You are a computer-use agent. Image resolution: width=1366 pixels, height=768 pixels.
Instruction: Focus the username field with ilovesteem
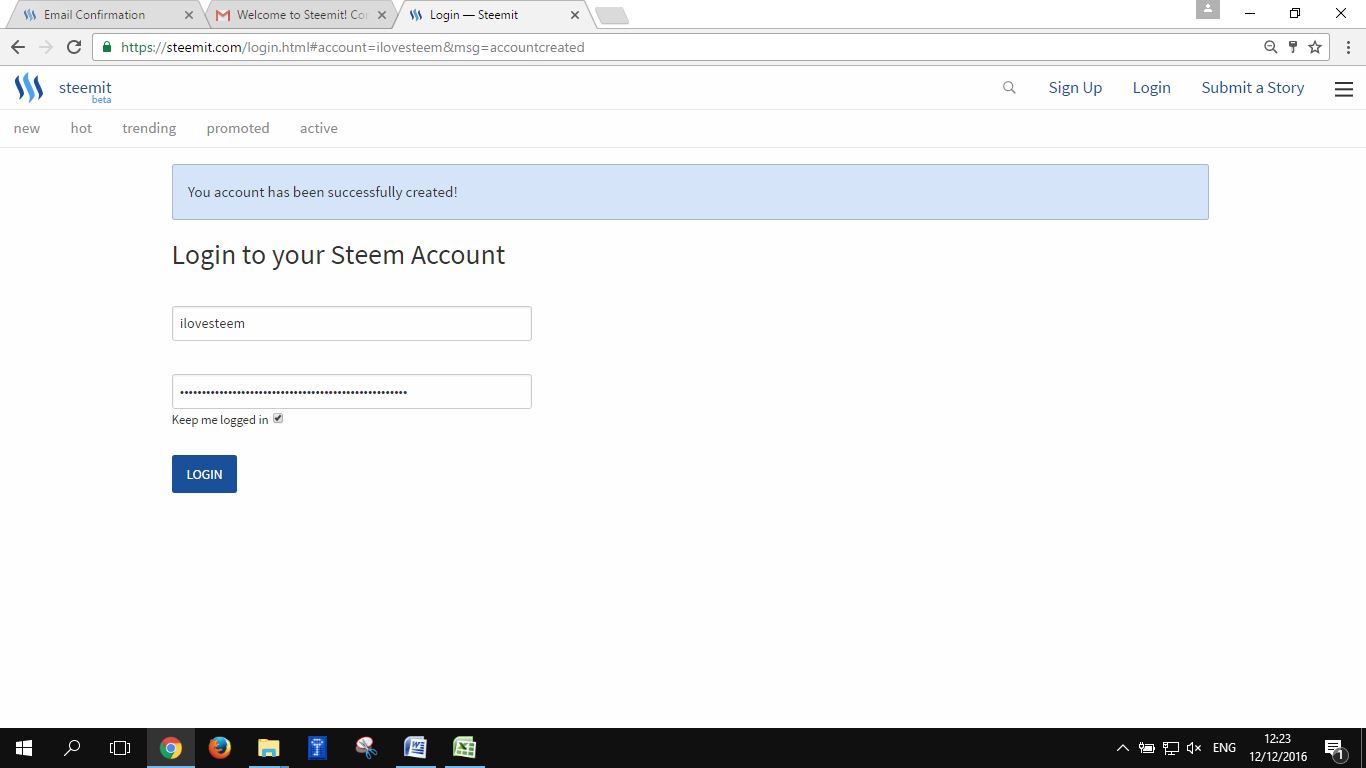(x=352, y=323)
